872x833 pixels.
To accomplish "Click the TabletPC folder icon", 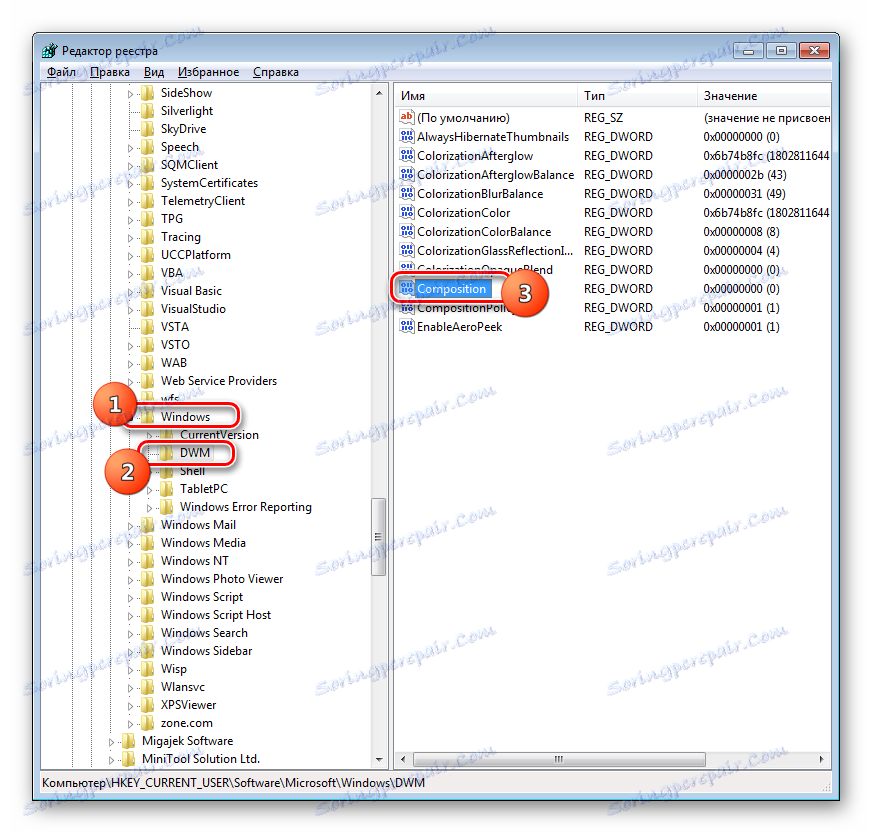I will [x=166, y=489].
